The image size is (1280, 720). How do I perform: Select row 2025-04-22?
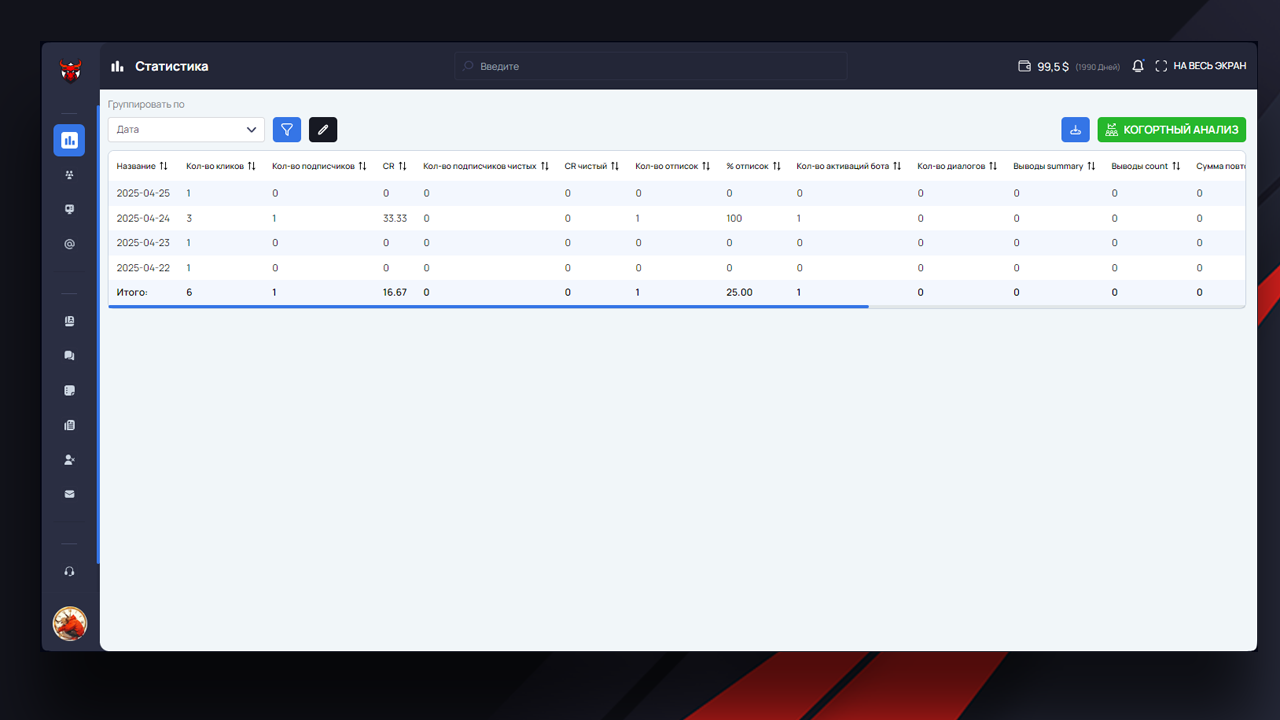[x=676, y=268]
